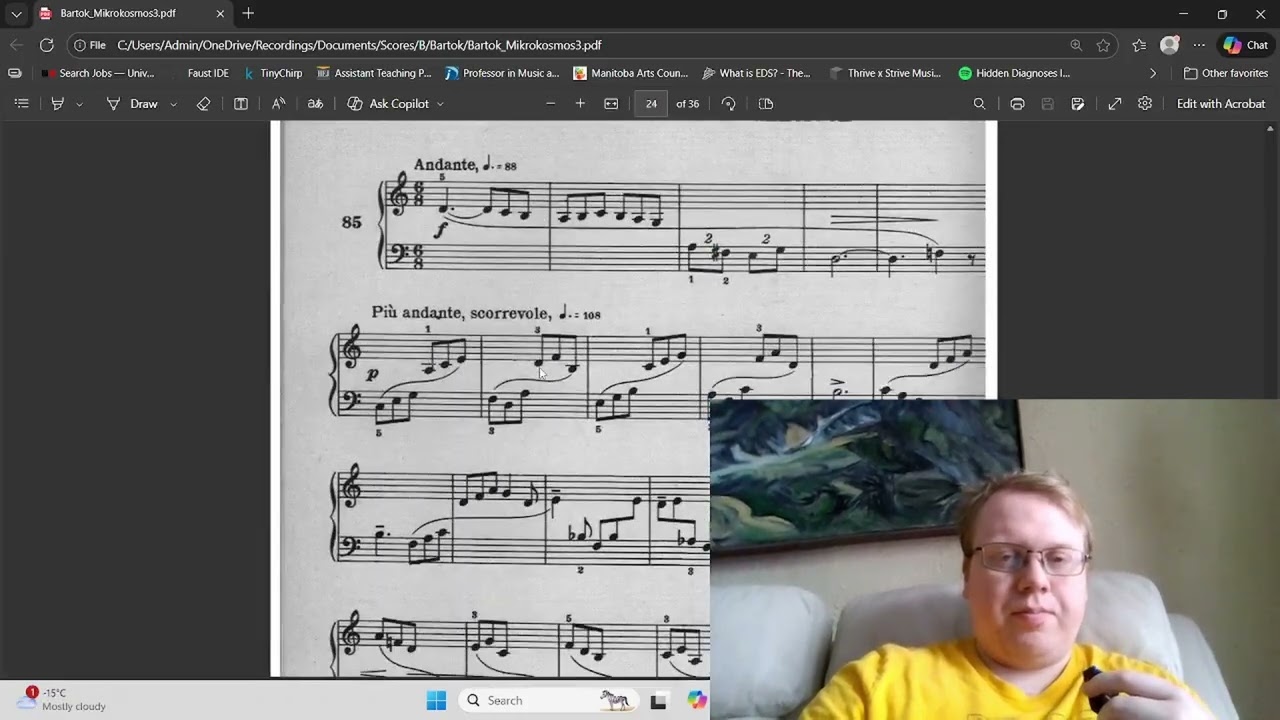Open the Page view options
Viewport: 1280px width, 720px height.
[766, 104]
